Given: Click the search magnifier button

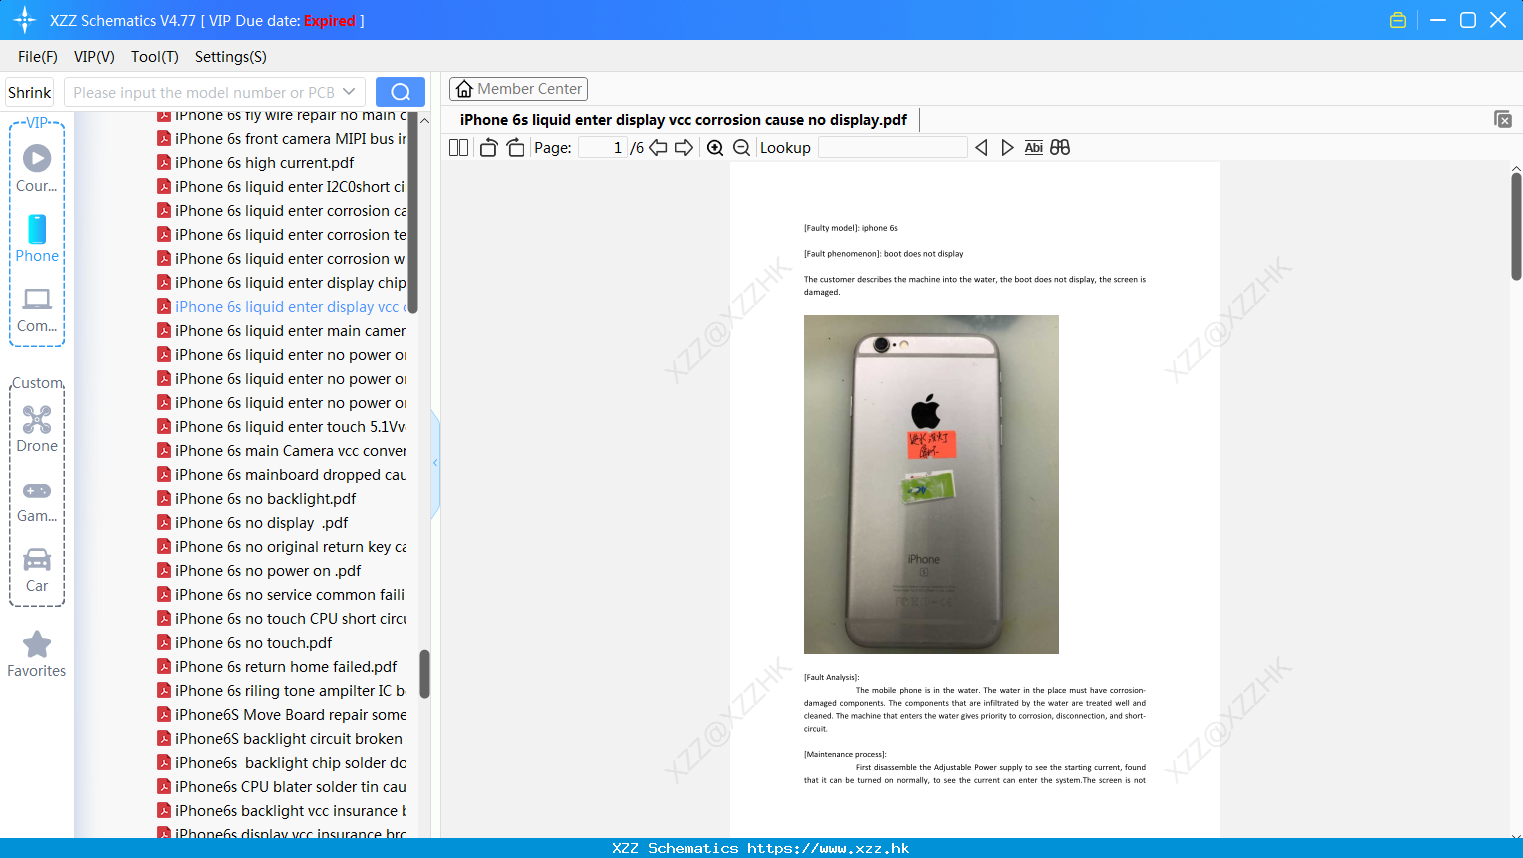Looking at the screenshot, I should (x=400, y=92).
